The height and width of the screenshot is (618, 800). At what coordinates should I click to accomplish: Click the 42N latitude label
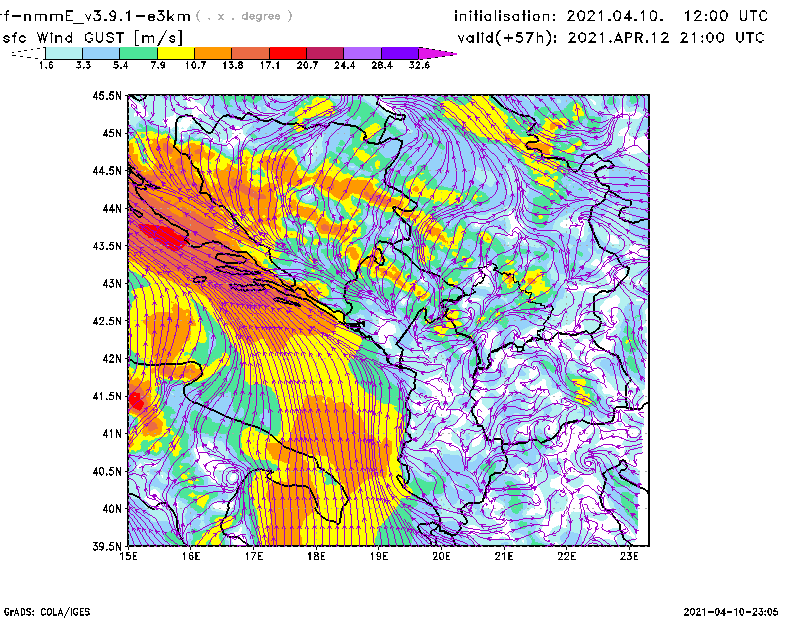[112, 359]
